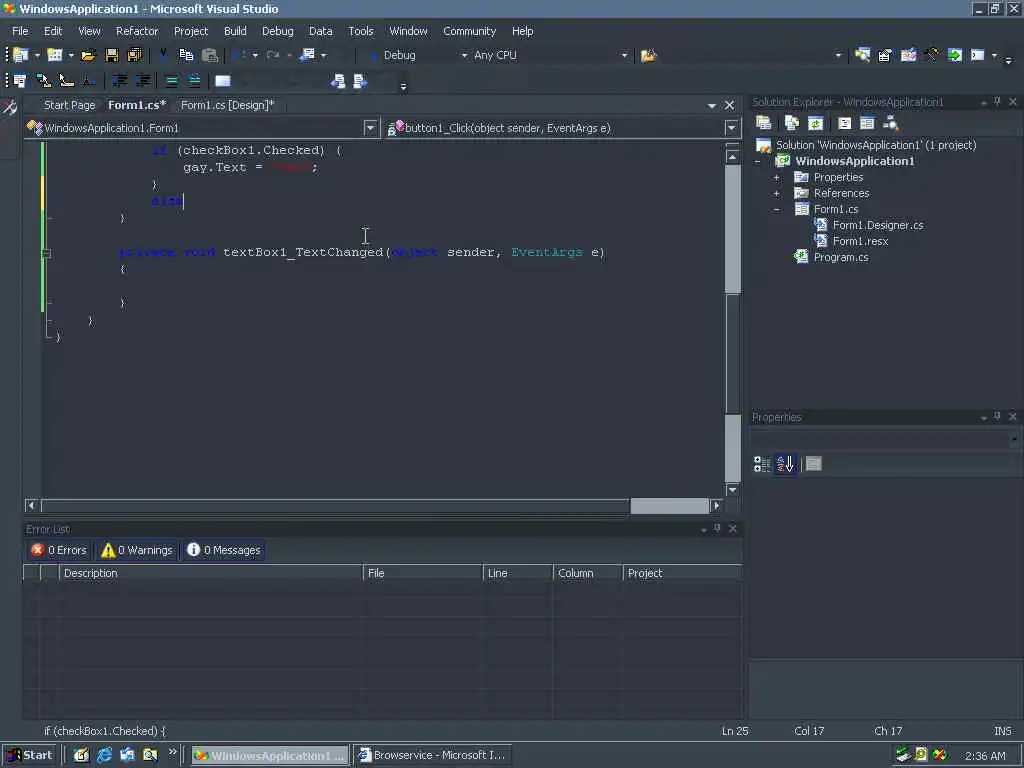Image resolution: width=1024 pixels, height=768 pixels.
Task: Comment out the selected lines icon
Action: 171,81
